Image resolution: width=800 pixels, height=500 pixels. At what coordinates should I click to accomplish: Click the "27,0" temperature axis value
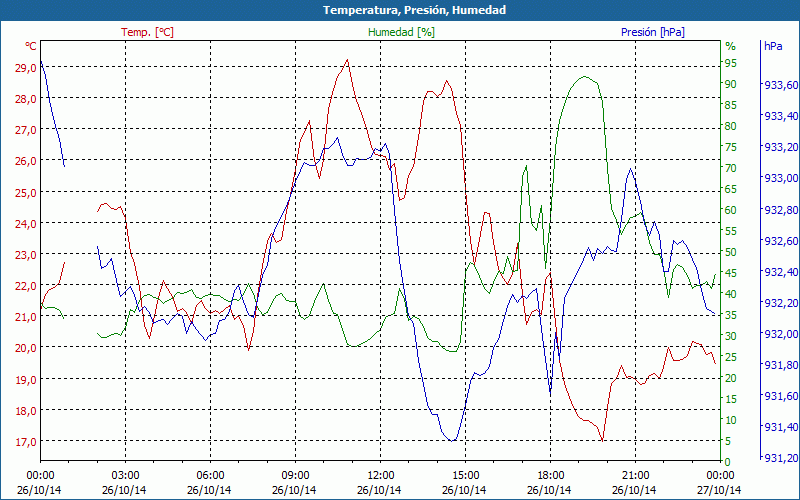coord(27,130)
